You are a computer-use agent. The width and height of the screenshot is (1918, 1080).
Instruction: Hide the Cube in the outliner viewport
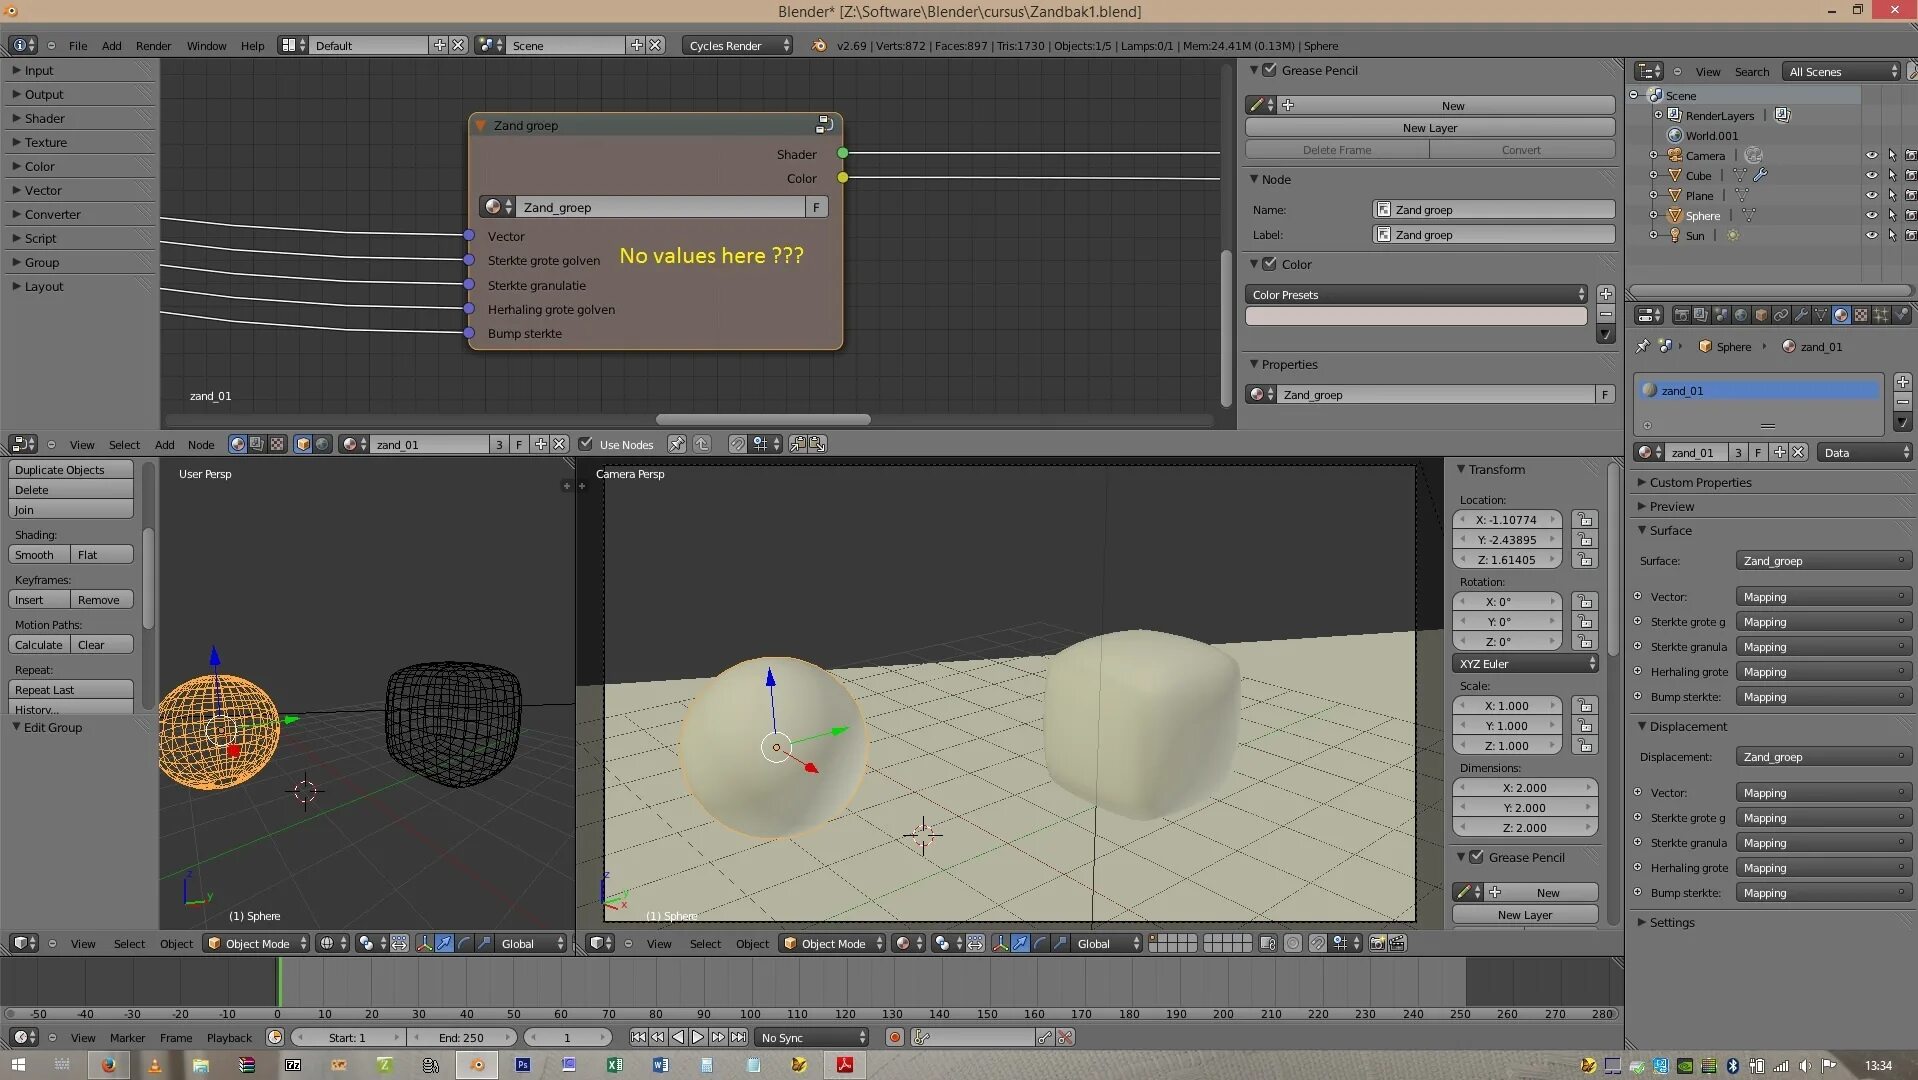(x=1871, y=175)
